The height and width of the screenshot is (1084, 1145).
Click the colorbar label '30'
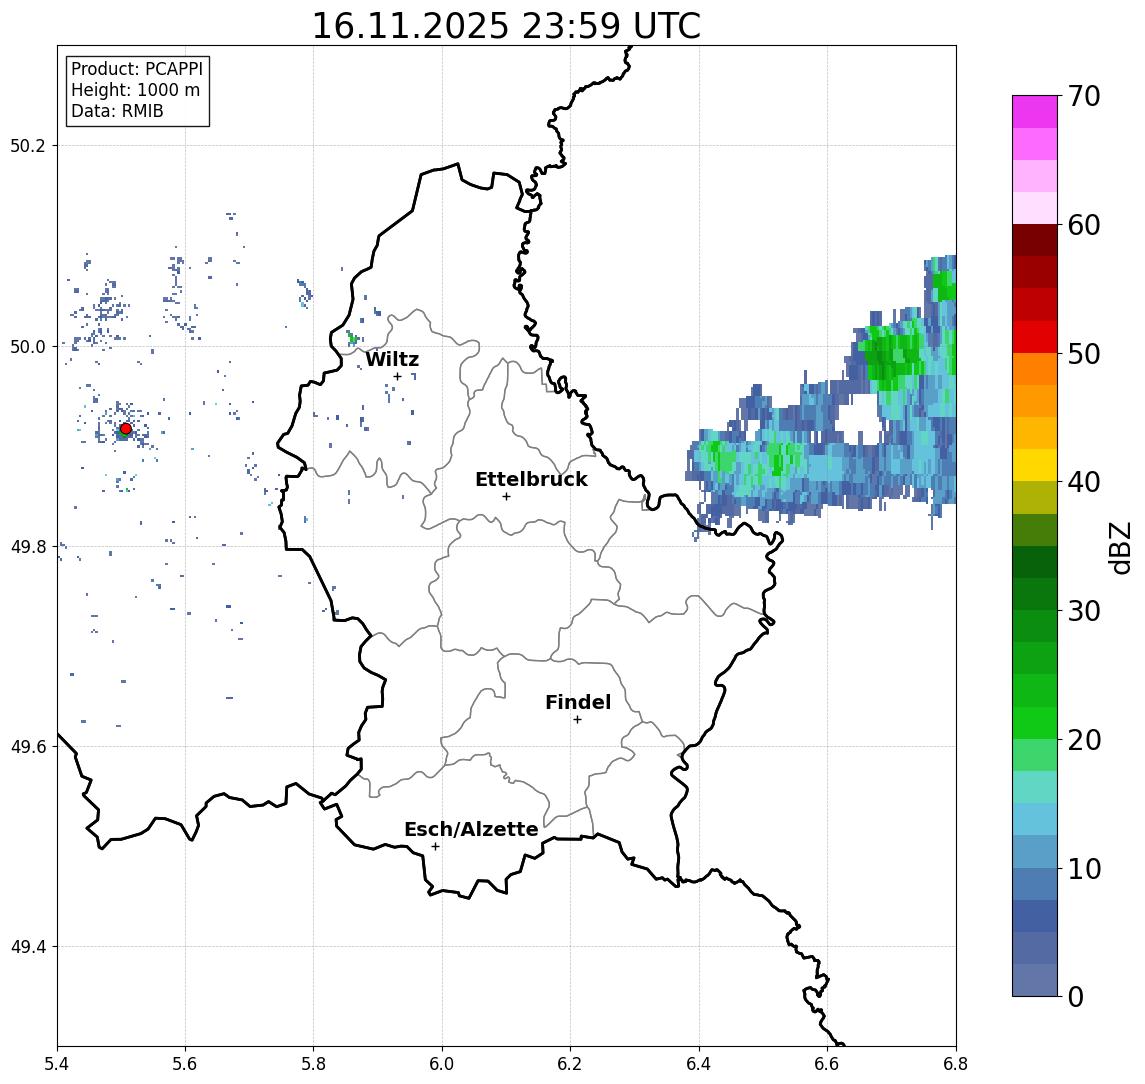click(1084, 610)
